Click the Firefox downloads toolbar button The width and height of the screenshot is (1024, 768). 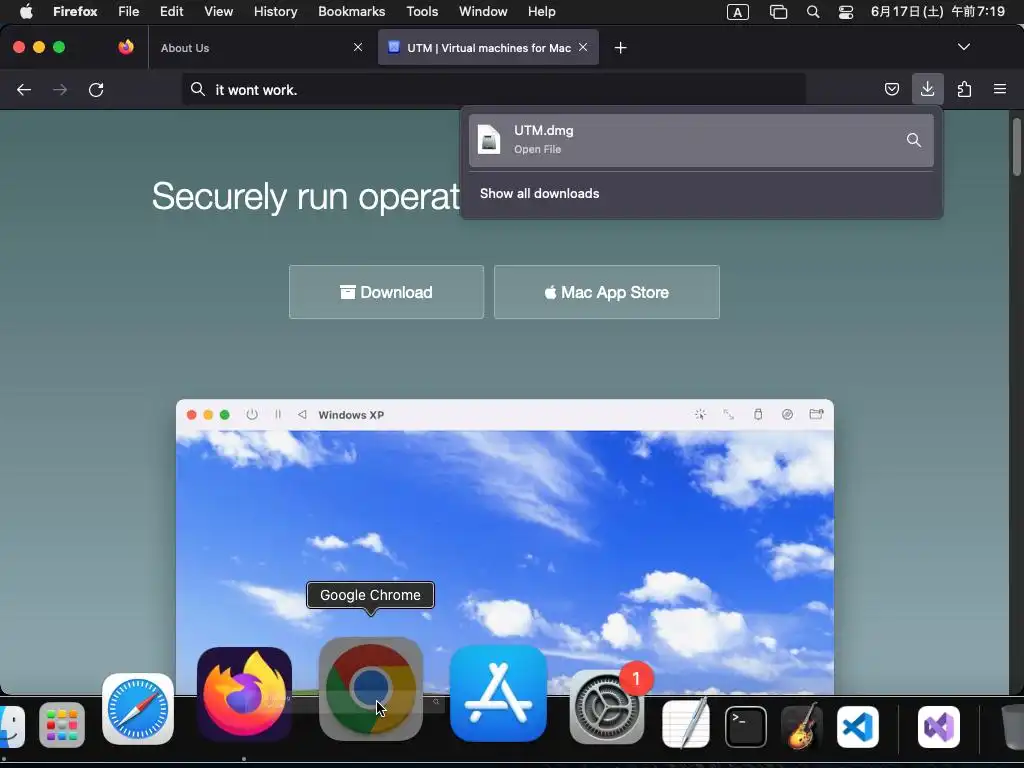coord(927,89)
